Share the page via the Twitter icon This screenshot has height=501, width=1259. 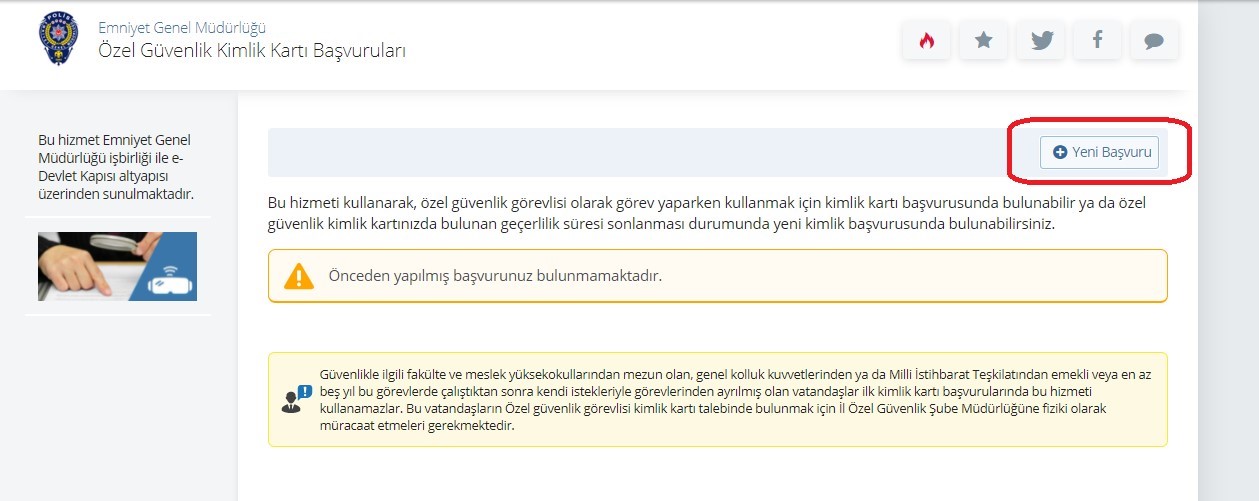click(x=1040, y=40)
